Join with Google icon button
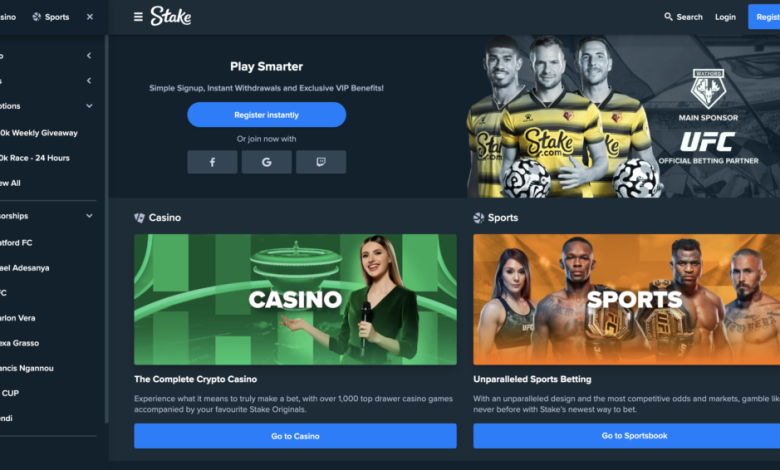The image size is (780, 470). point(267,162)
